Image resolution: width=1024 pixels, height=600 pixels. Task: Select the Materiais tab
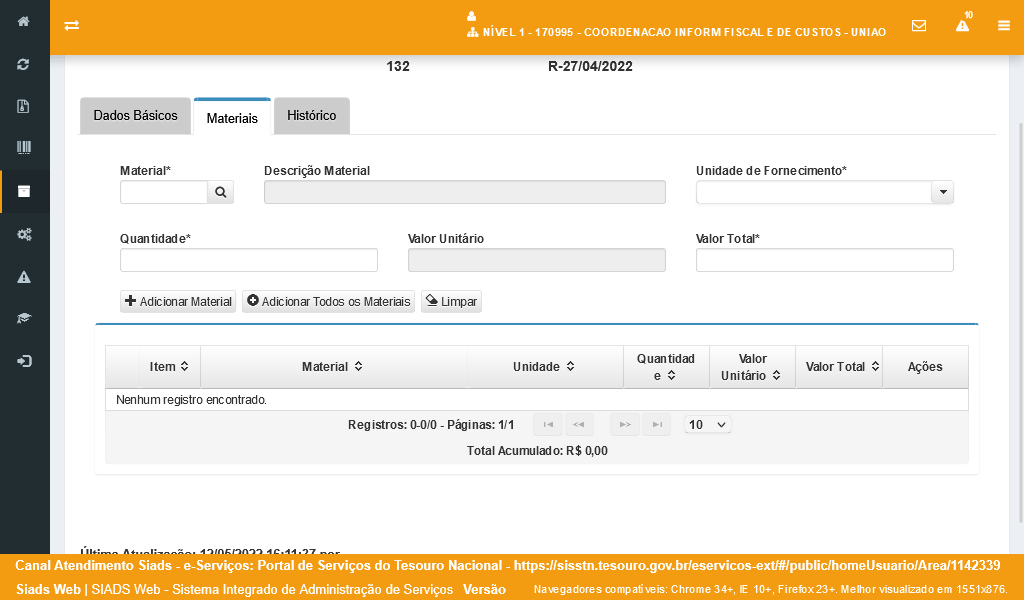232,118
